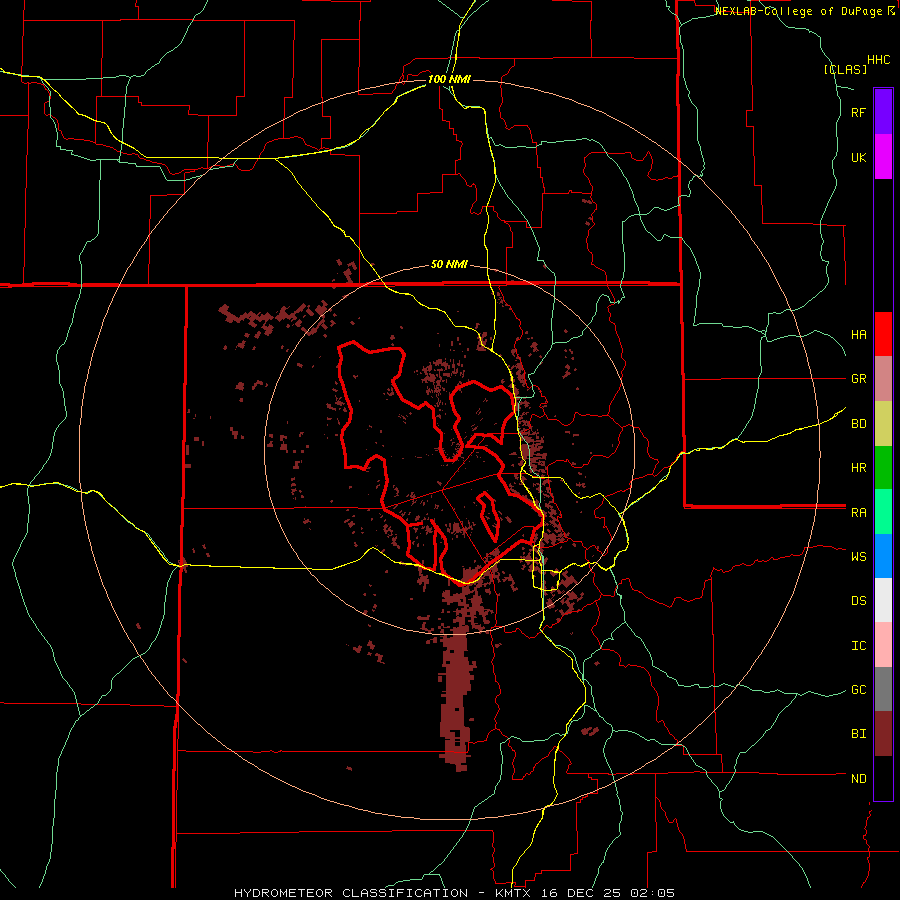Click the WS legend label
This screenshot has width=900, height=900.
tap(859, 556)
